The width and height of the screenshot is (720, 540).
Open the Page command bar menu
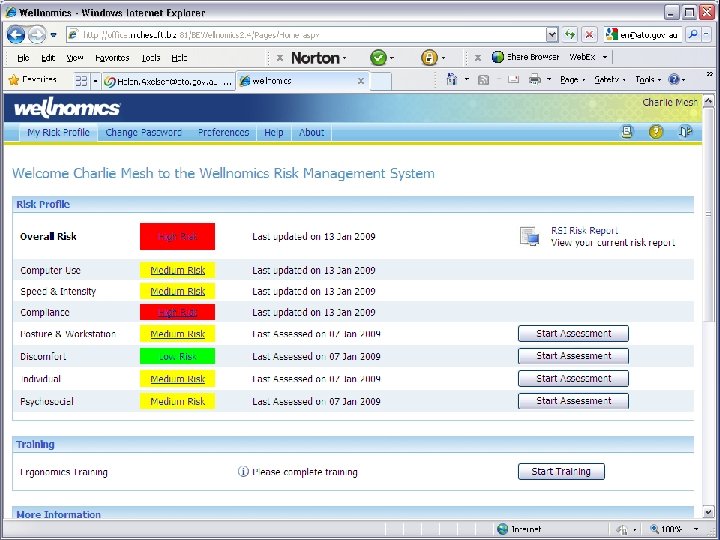(x=573, y=80)
